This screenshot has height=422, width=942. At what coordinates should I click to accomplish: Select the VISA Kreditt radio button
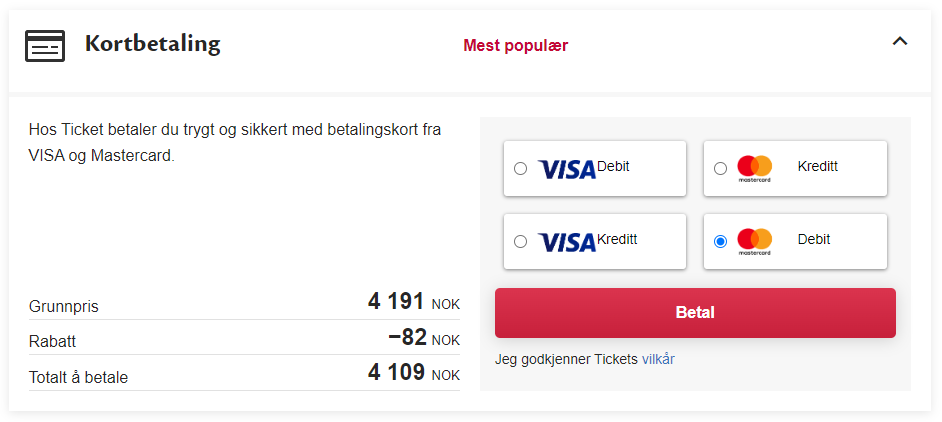[520, 242]
